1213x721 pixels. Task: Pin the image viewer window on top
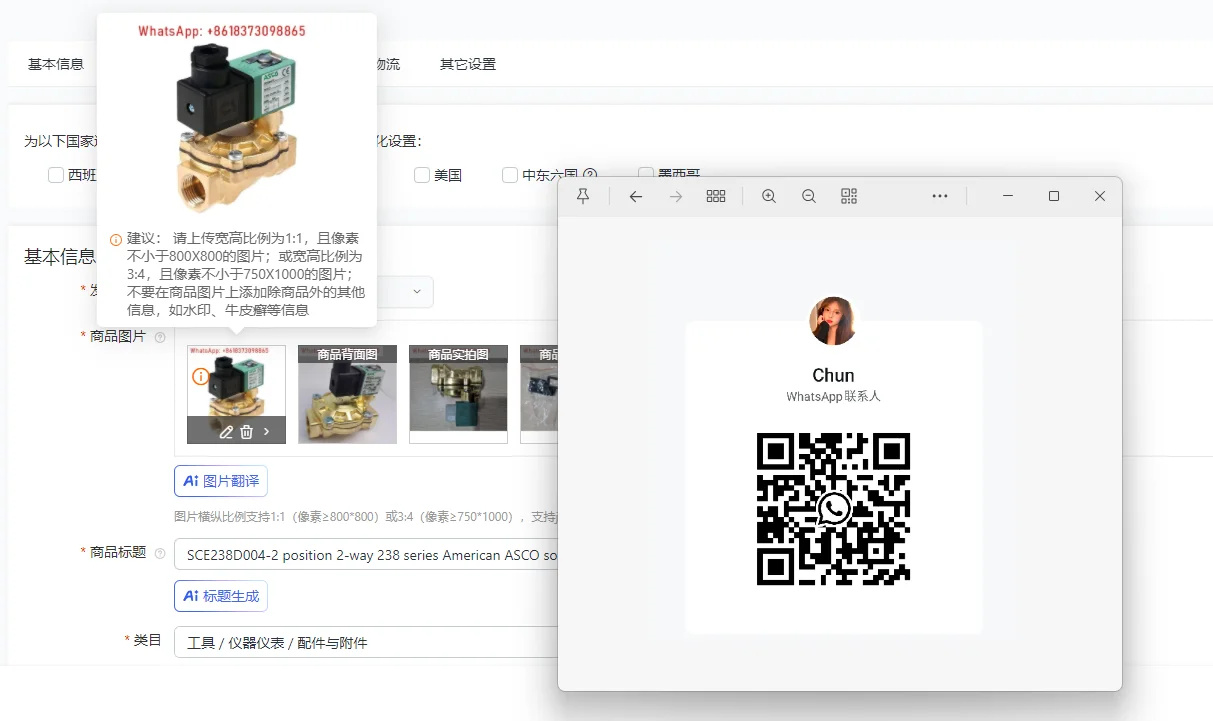583,197
